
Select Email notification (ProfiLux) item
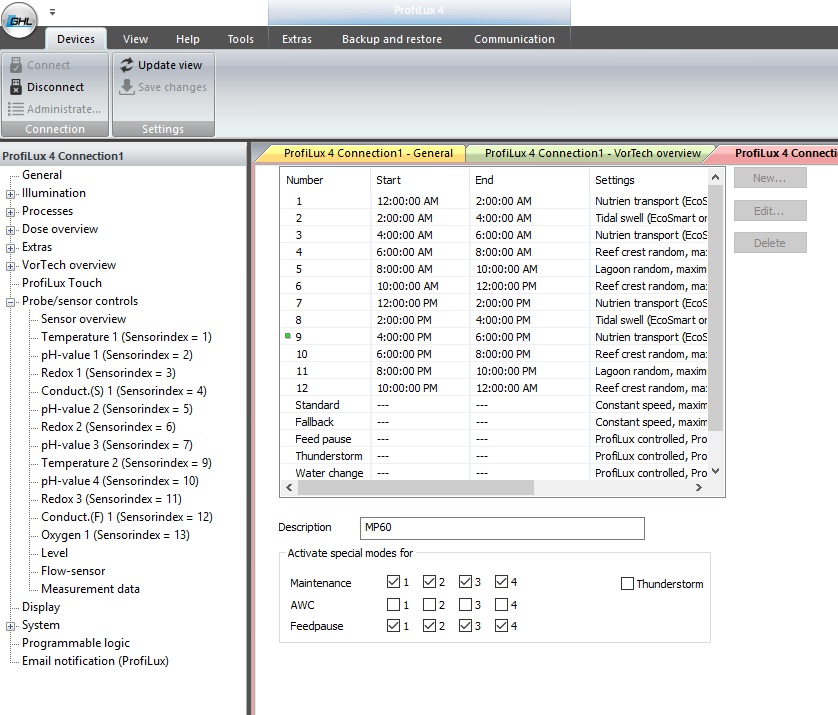coord(95,661)
